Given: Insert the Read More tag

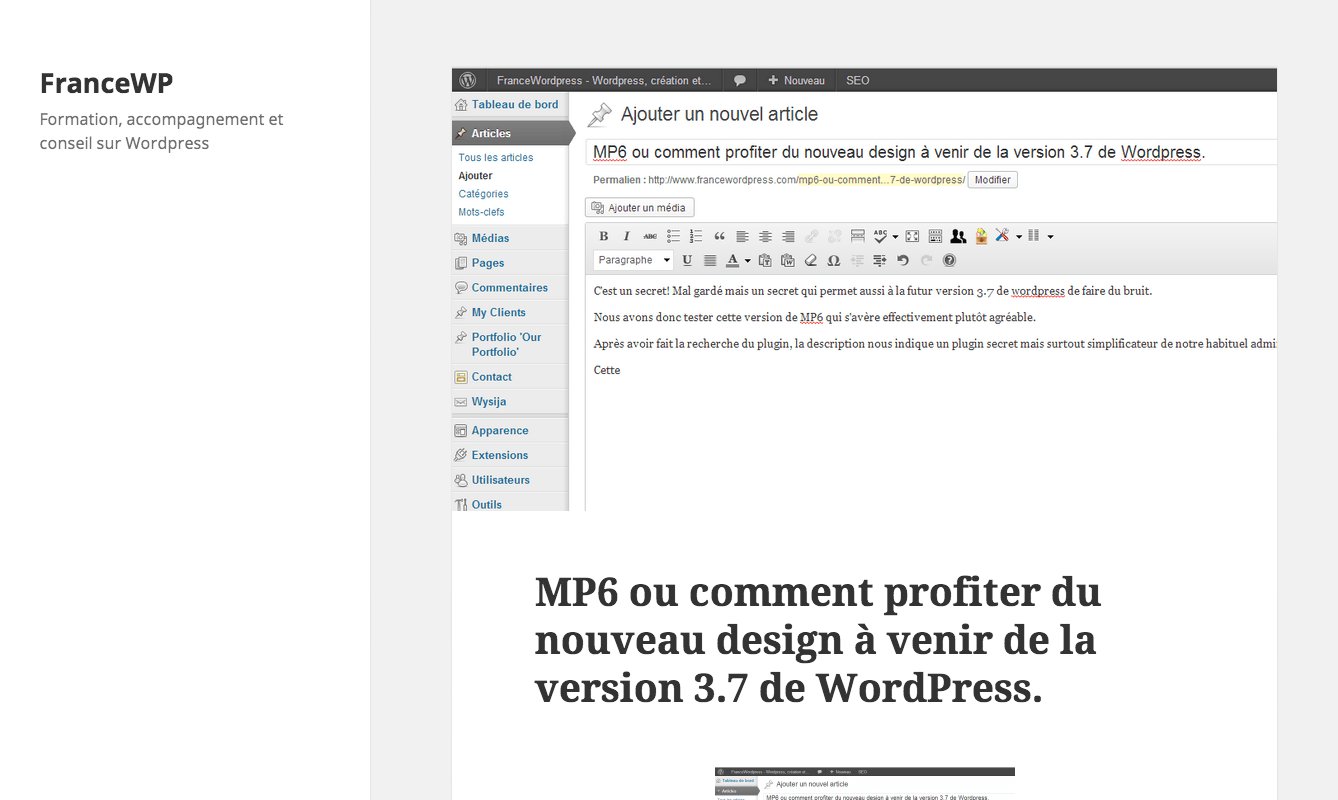Looking at the screenshot, I should [x=858, y=236].
